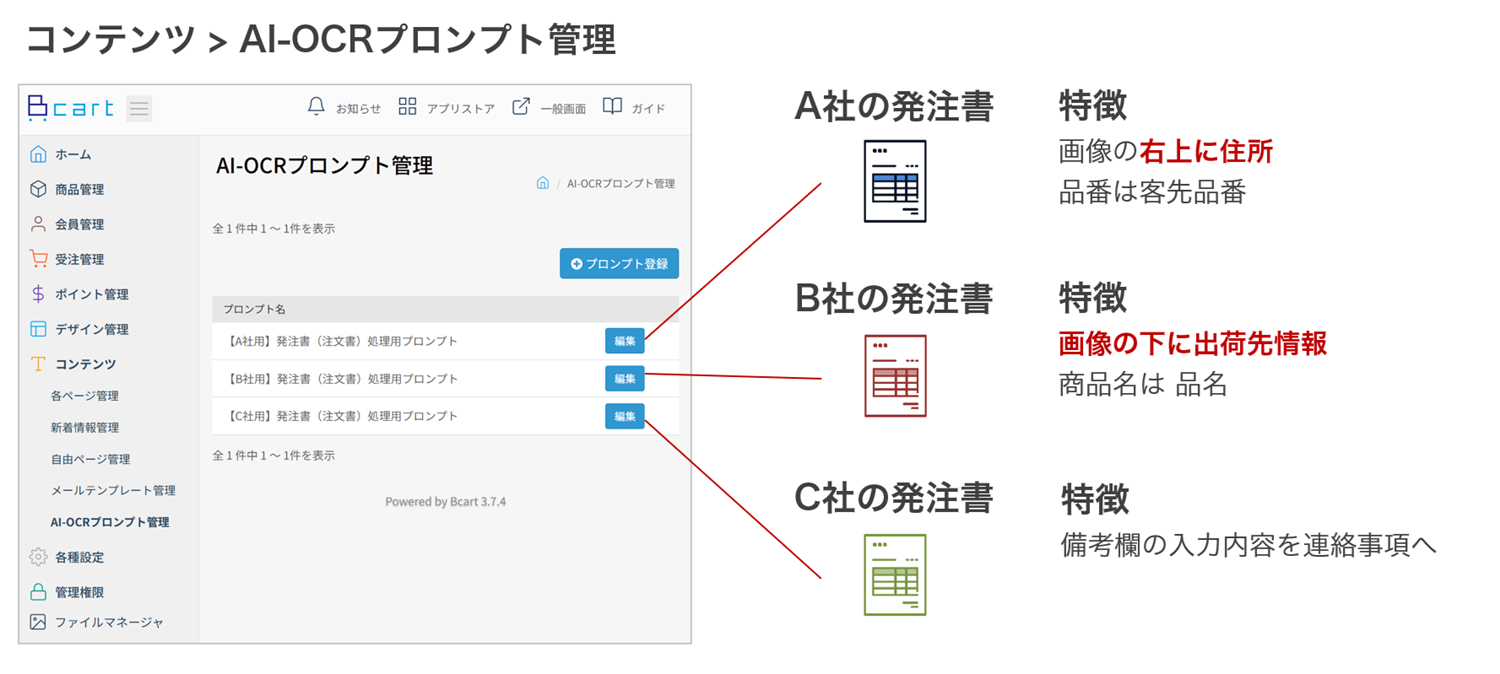The image size is (1500, 674).
Task: Go to ホーム in sidebar
Action: point(72,154)
